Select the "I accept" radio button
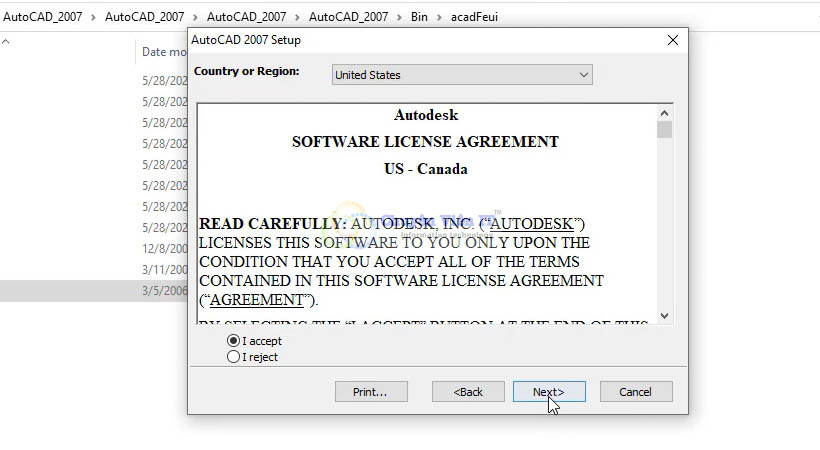This screenshot has width=820, height=450. [x=234, y=341]
